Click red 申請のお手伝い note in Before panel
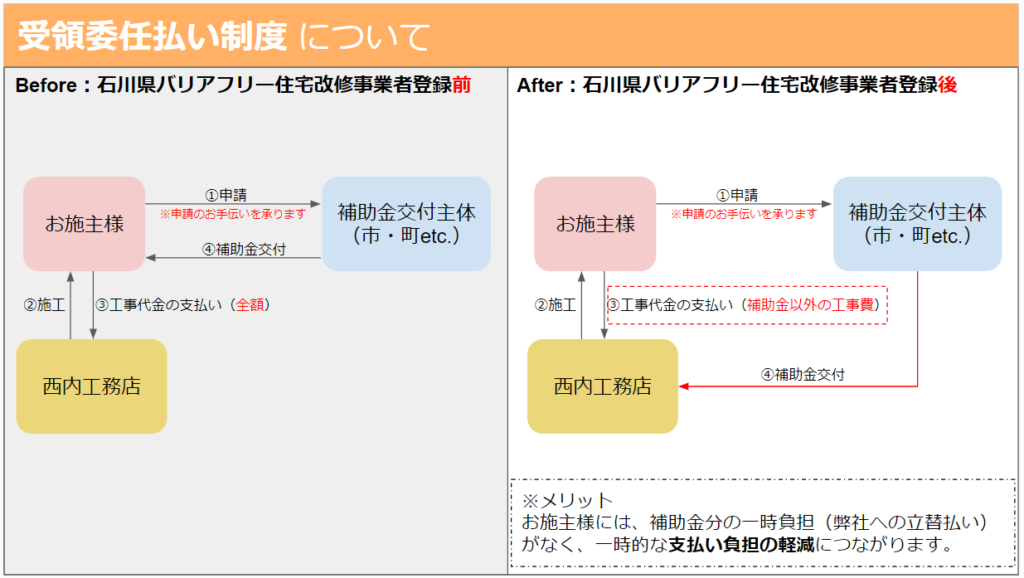Screen dimensions: 1024x578 click(x=233, y=214)
